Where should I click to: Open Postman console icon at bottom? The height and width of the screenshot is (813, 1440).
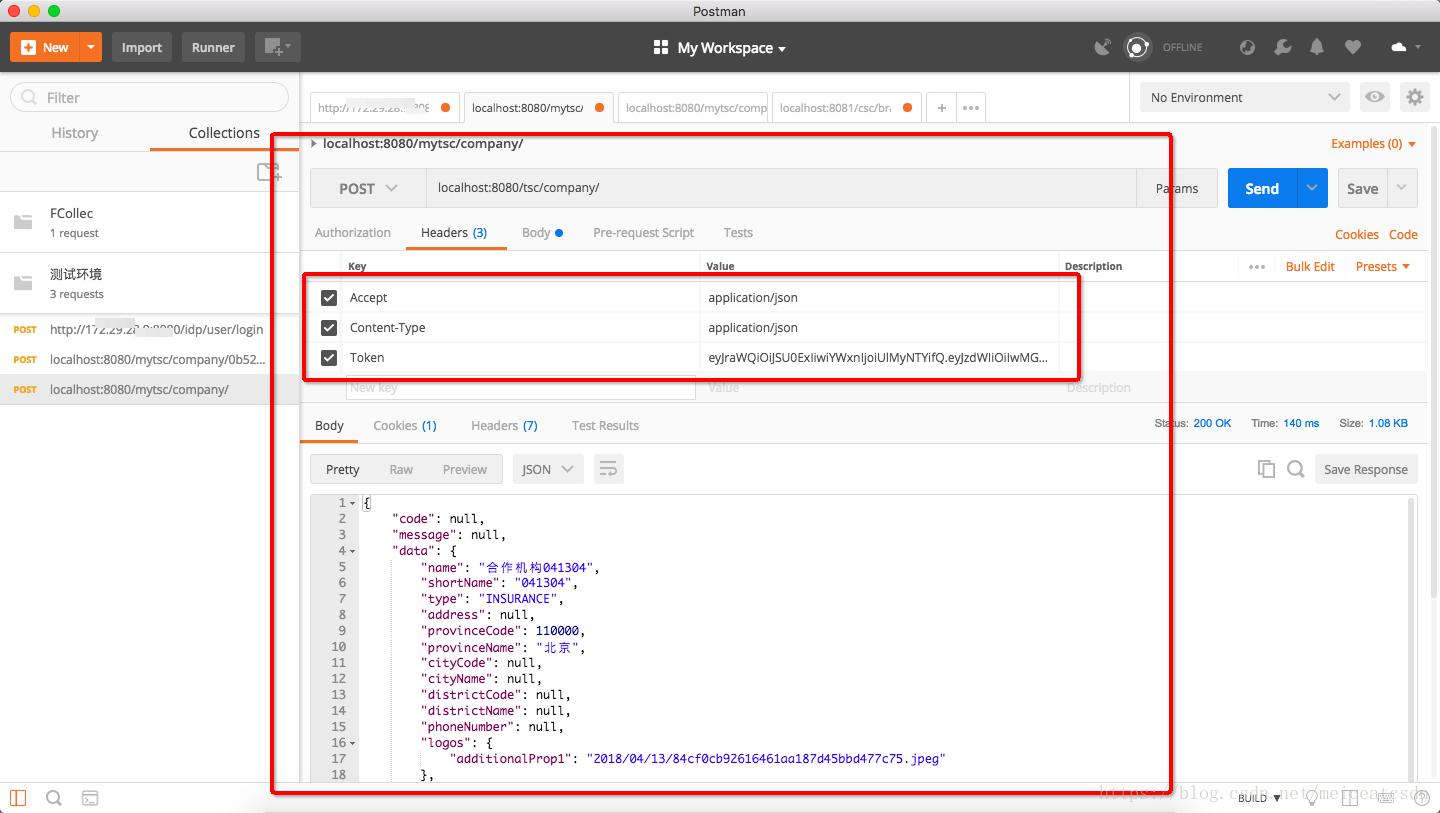(x=90, y=798)
